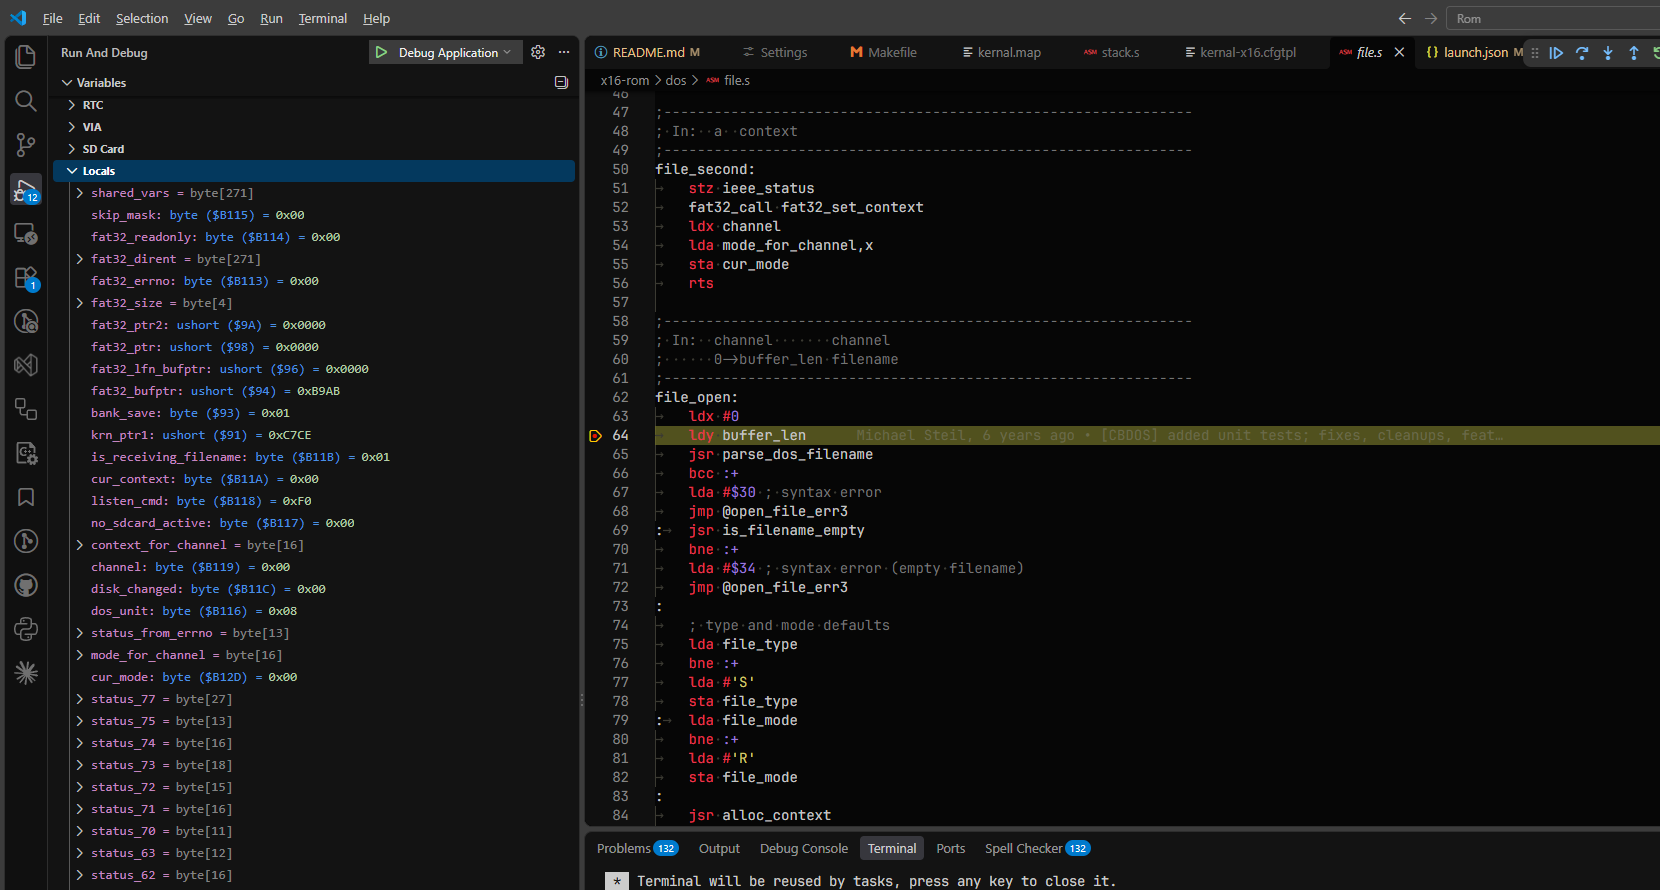Click the dos breadcrumb folder
1660x890 pixels.
(676, 80)
